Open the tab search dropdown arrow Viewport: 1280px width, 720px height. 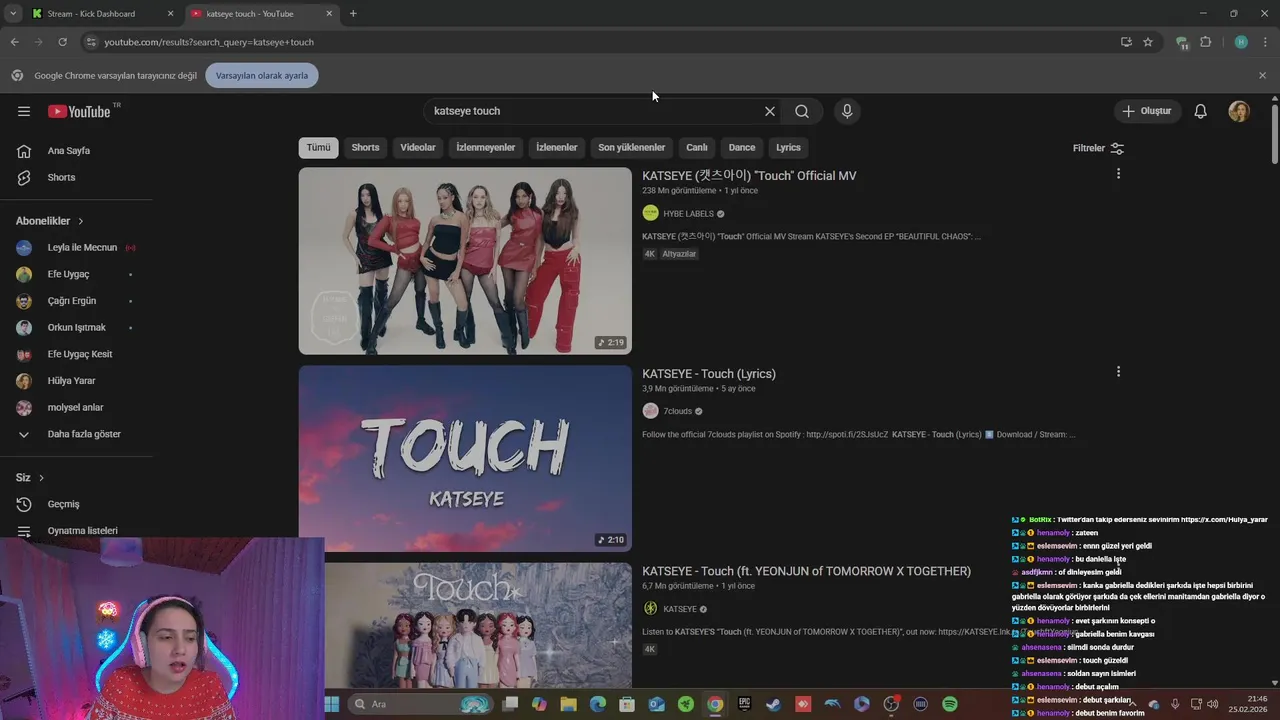click(x=12, y=13)
